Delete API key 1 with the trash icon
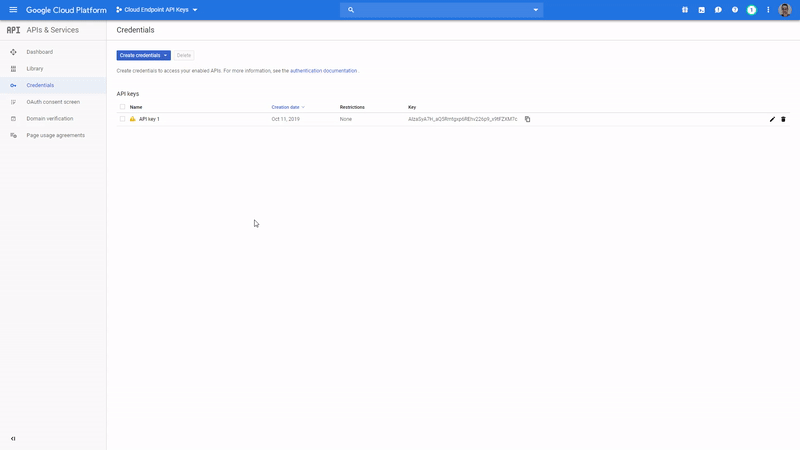800x450 pixels. pyautogui.click(x=783, y=119)
